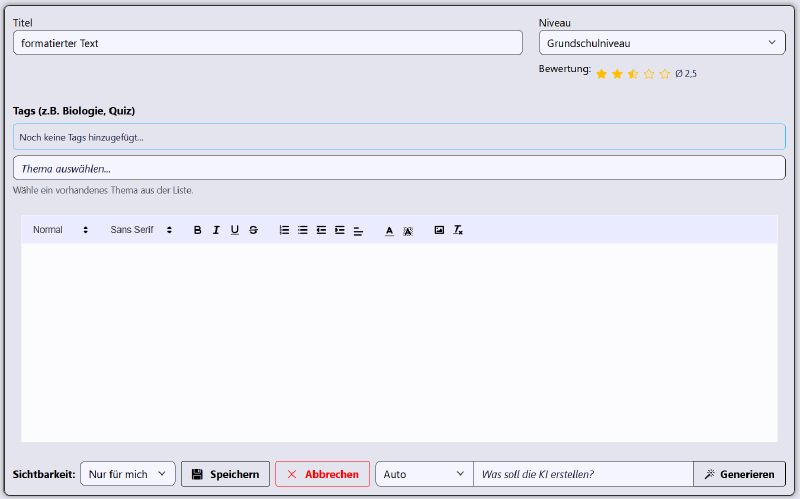Viewport: 800px width, 499px height.
Task: Focus the Titel input field
Action: 268,43
